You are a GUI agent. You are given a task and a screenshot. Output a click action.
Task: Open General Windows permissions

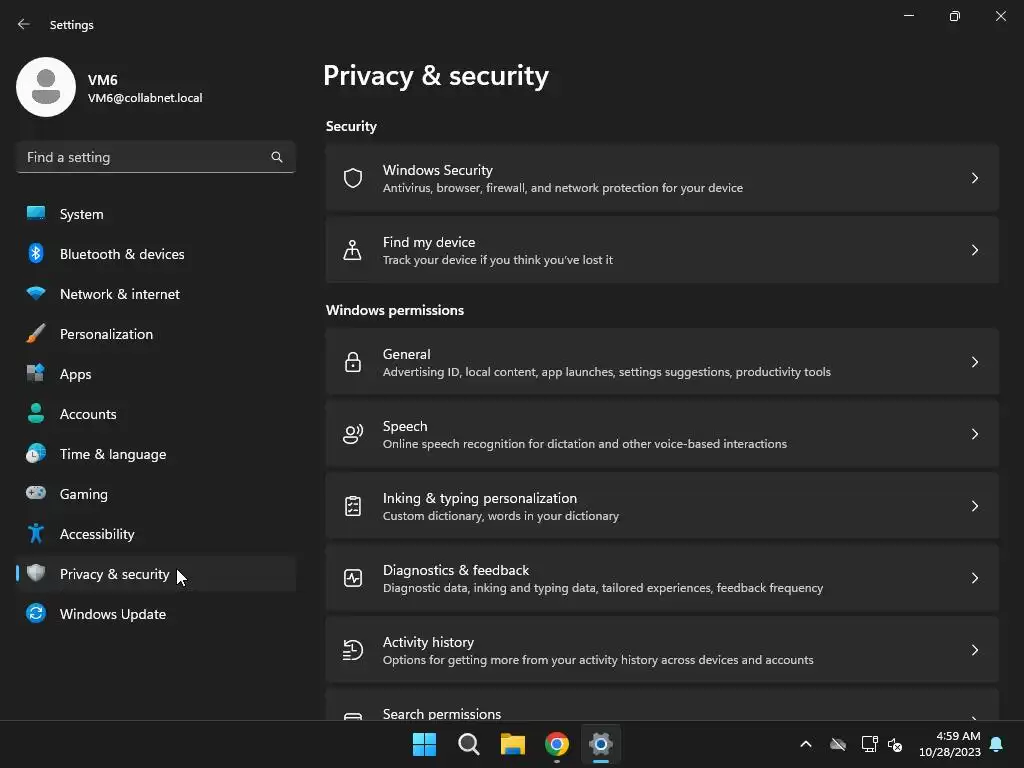662,362
